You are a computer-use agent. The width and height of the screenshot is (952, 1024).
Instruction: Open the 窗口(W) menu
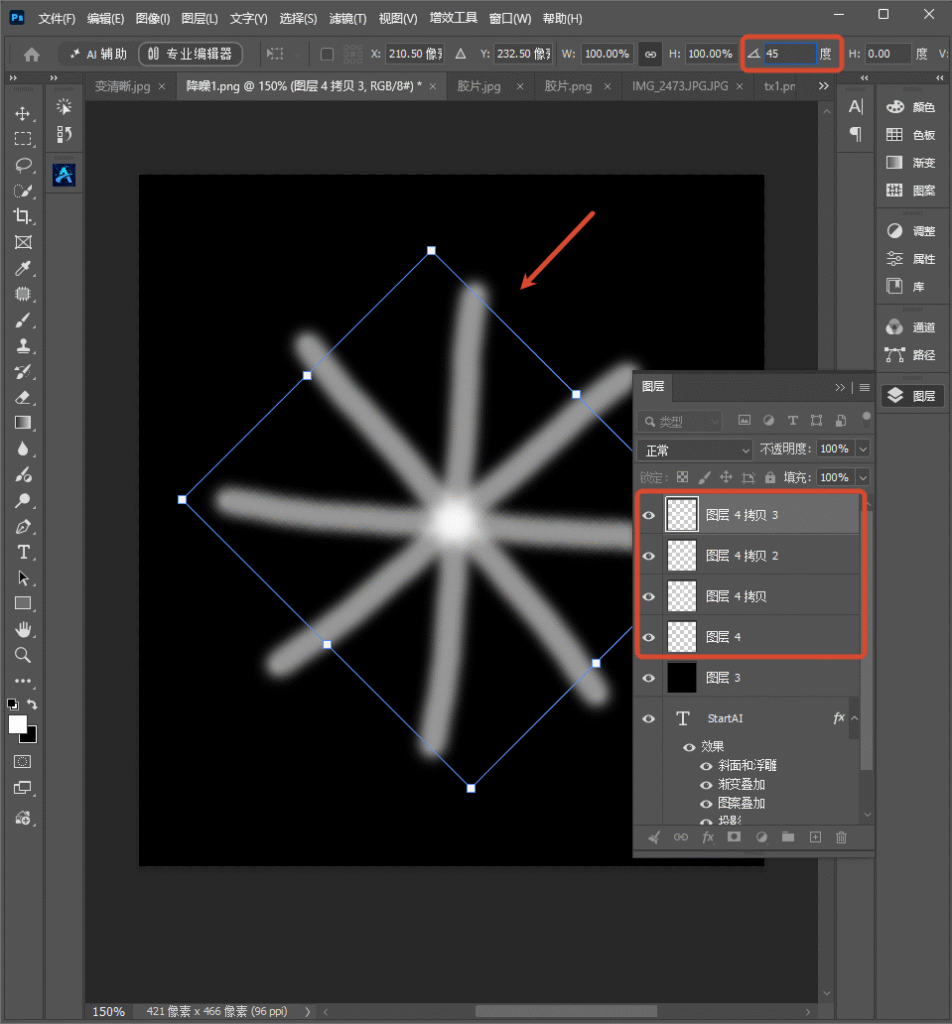click(x=510, y=18)
